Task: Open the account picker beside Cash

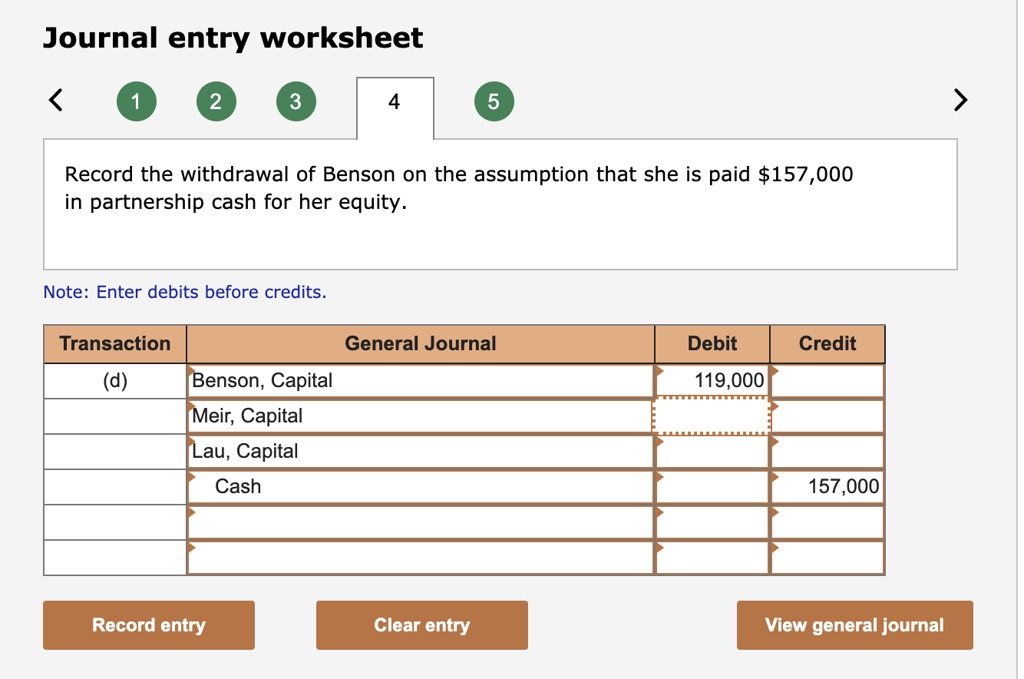Action: [x=191, y=480]
